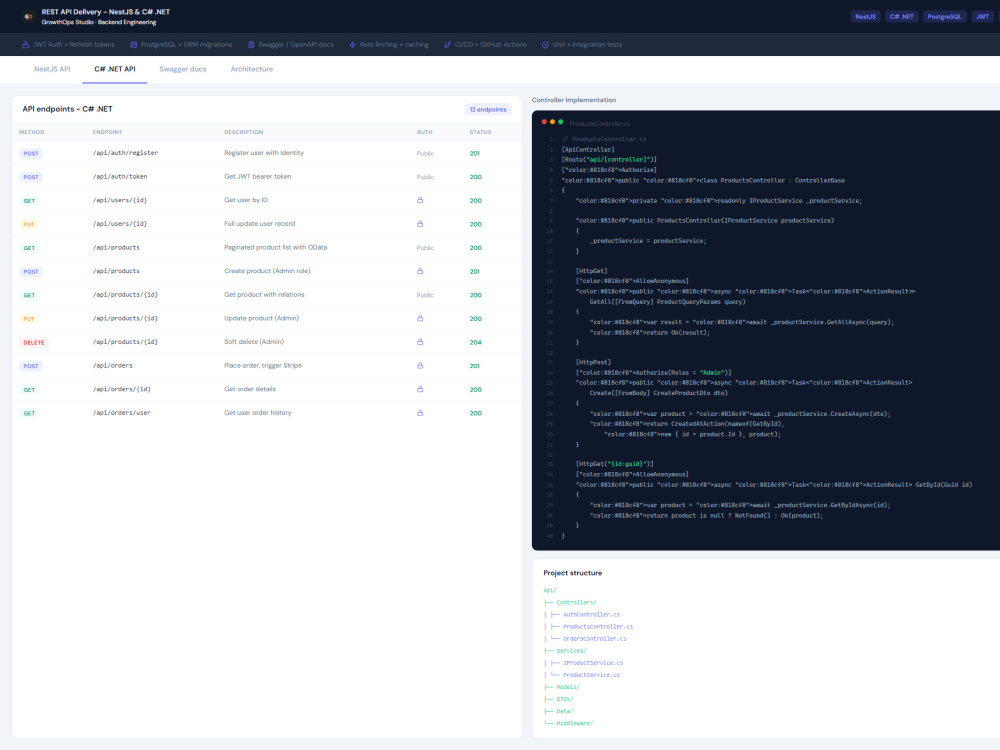Click the JWT tag in the header

pyautogui.click(x=983, y=17)
